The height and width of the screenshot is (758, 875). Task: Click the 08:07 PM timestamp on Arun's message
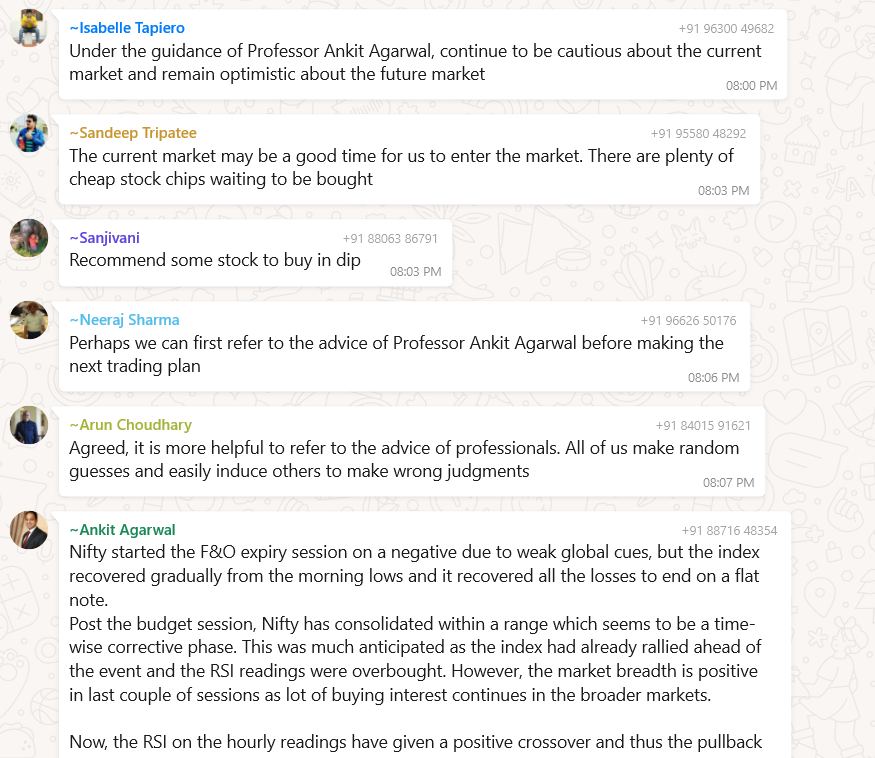coord(728,482)
